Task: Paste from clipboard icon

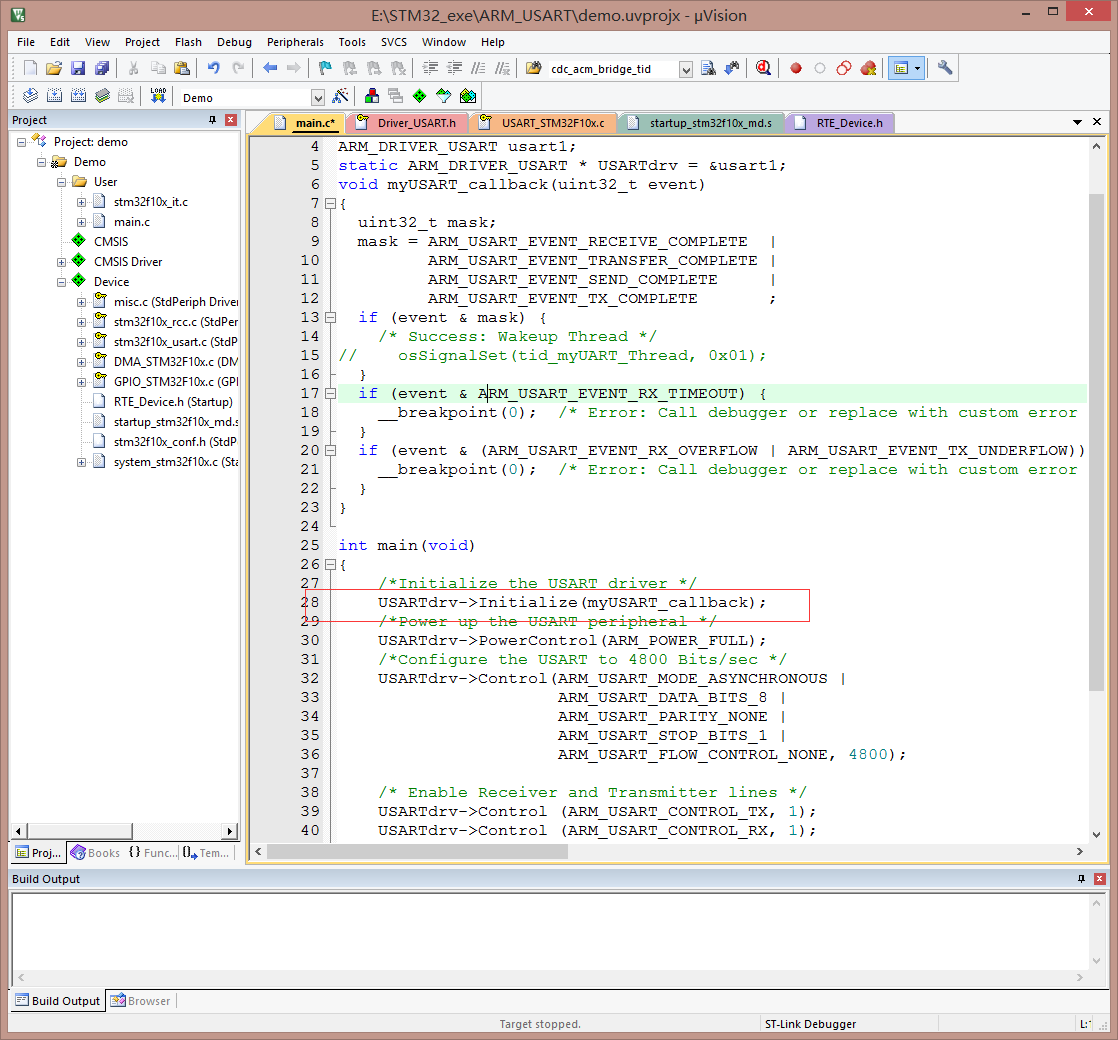Action: click(182, 68)
